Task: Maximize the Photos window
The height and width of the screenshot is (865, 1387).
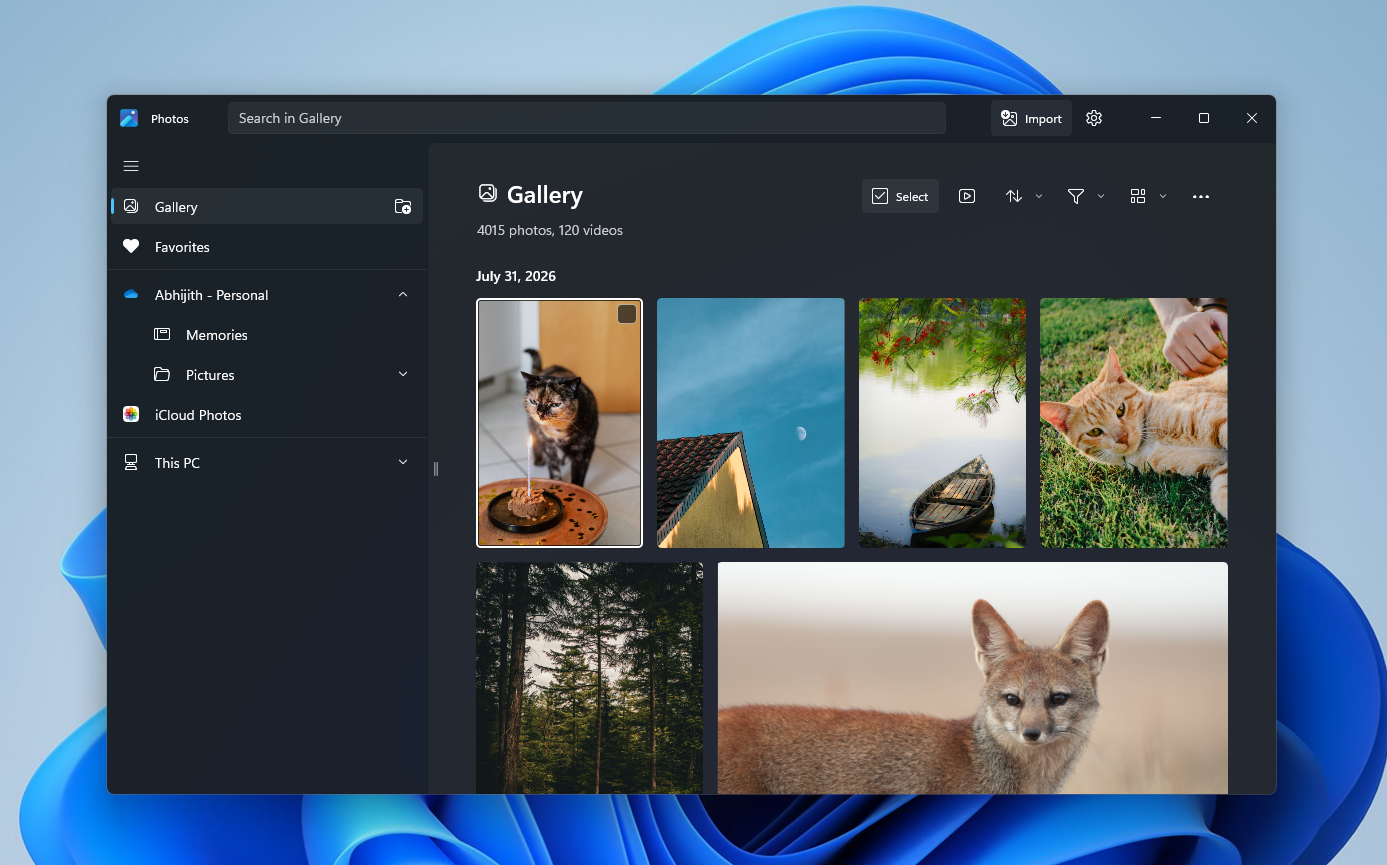Action: click(x=1204, y=118)
